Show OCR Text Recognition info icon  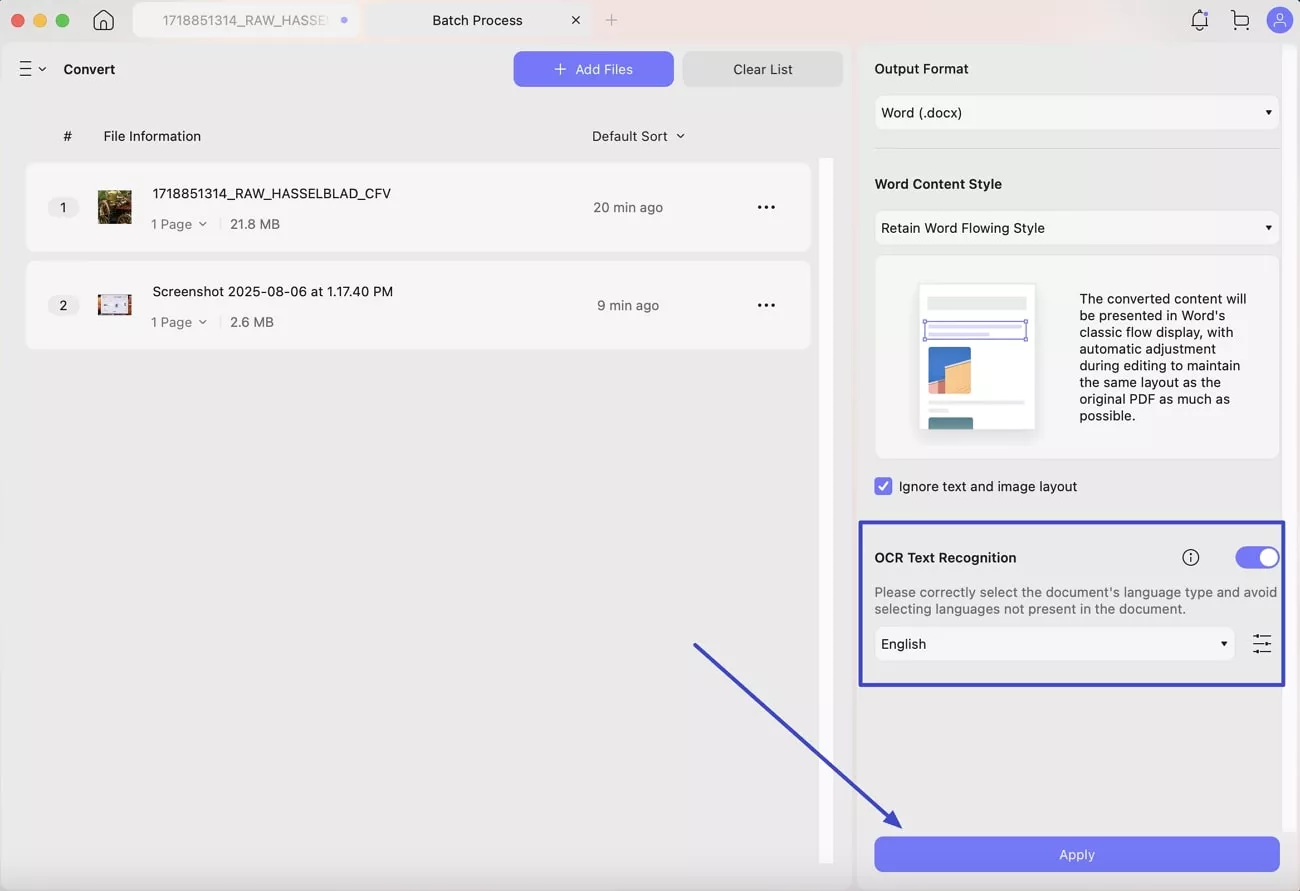pyautogui.click(x=1190, y=558)
